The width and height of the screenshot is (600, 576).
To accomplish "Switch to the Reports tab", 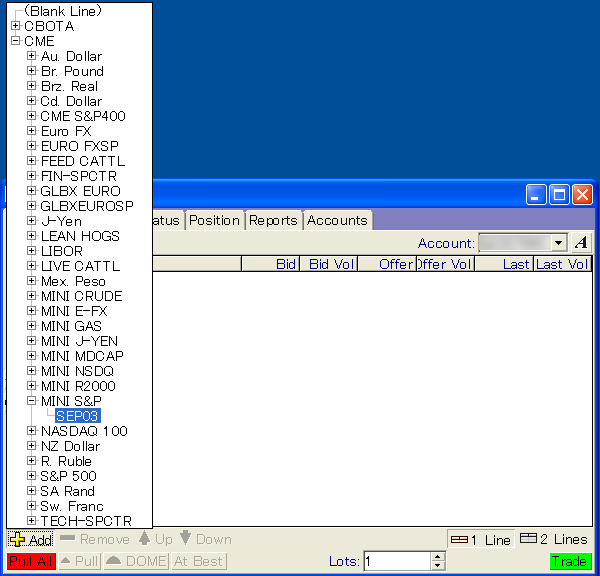I will (x=273, y=220).
